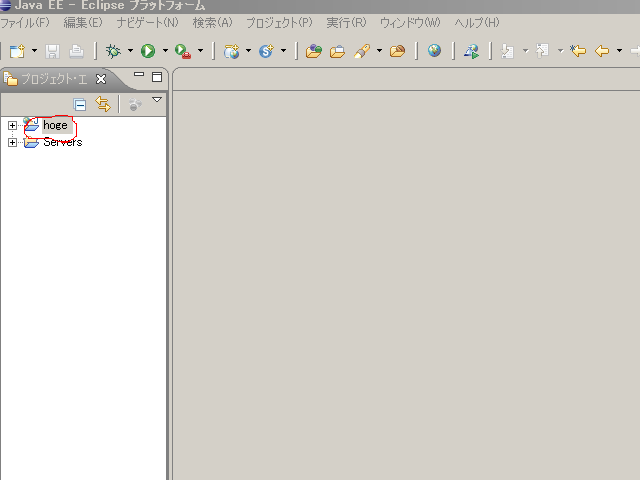Click the Save disk icon

click(53, 51)
